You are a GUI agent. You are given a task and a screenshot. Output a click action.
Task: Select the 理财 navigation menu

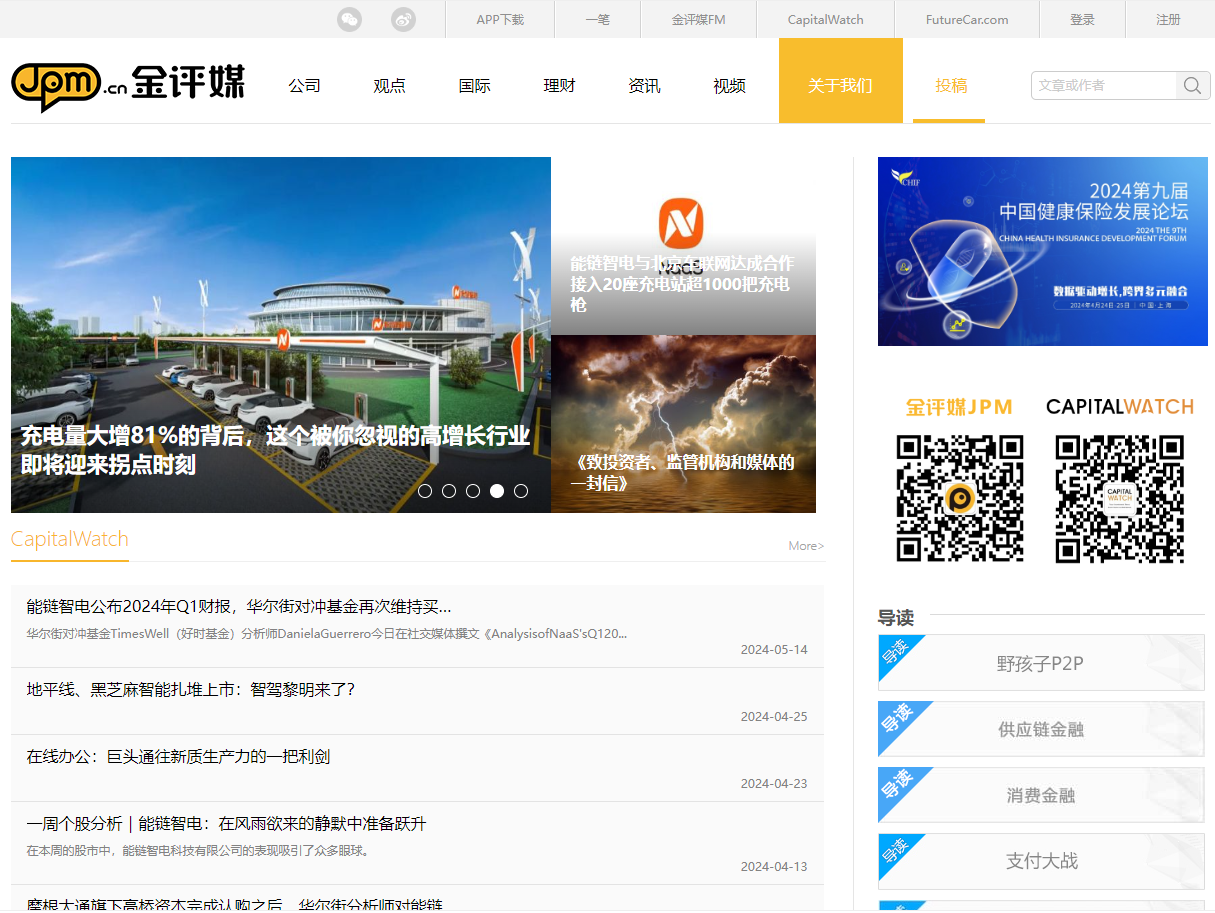559,86
